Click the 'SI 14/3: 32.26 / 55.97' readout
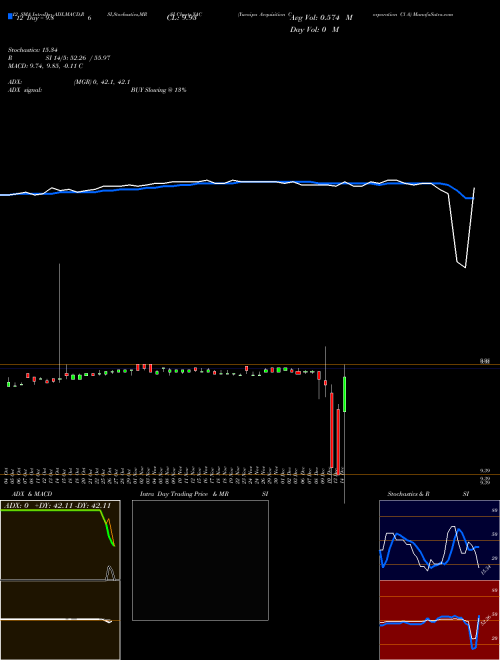This screenshot has width=500, height=660. pyautogui.click(x=78, y=58)
